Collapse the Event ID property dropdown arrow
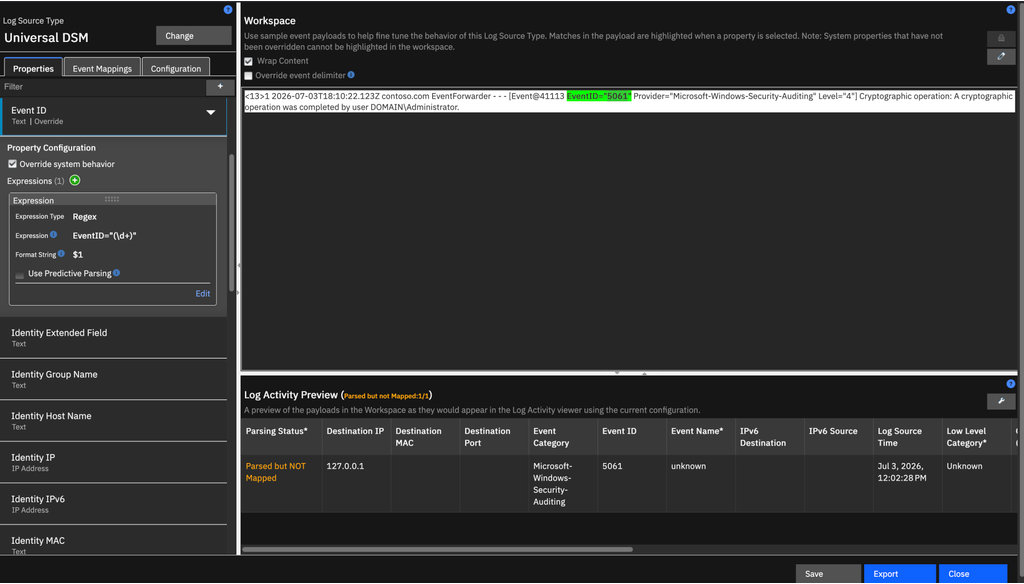 tap(211, 112)
